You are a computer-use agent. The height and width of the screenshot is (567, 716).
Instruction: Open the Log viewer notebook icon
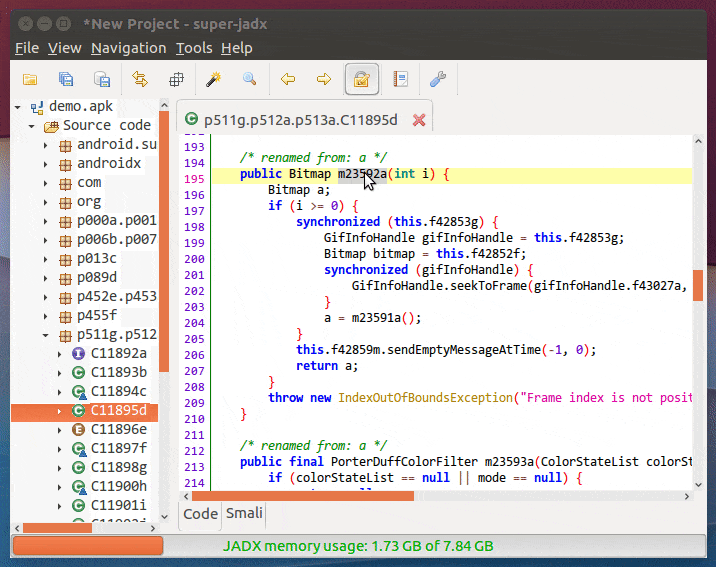tap(400, 79)
